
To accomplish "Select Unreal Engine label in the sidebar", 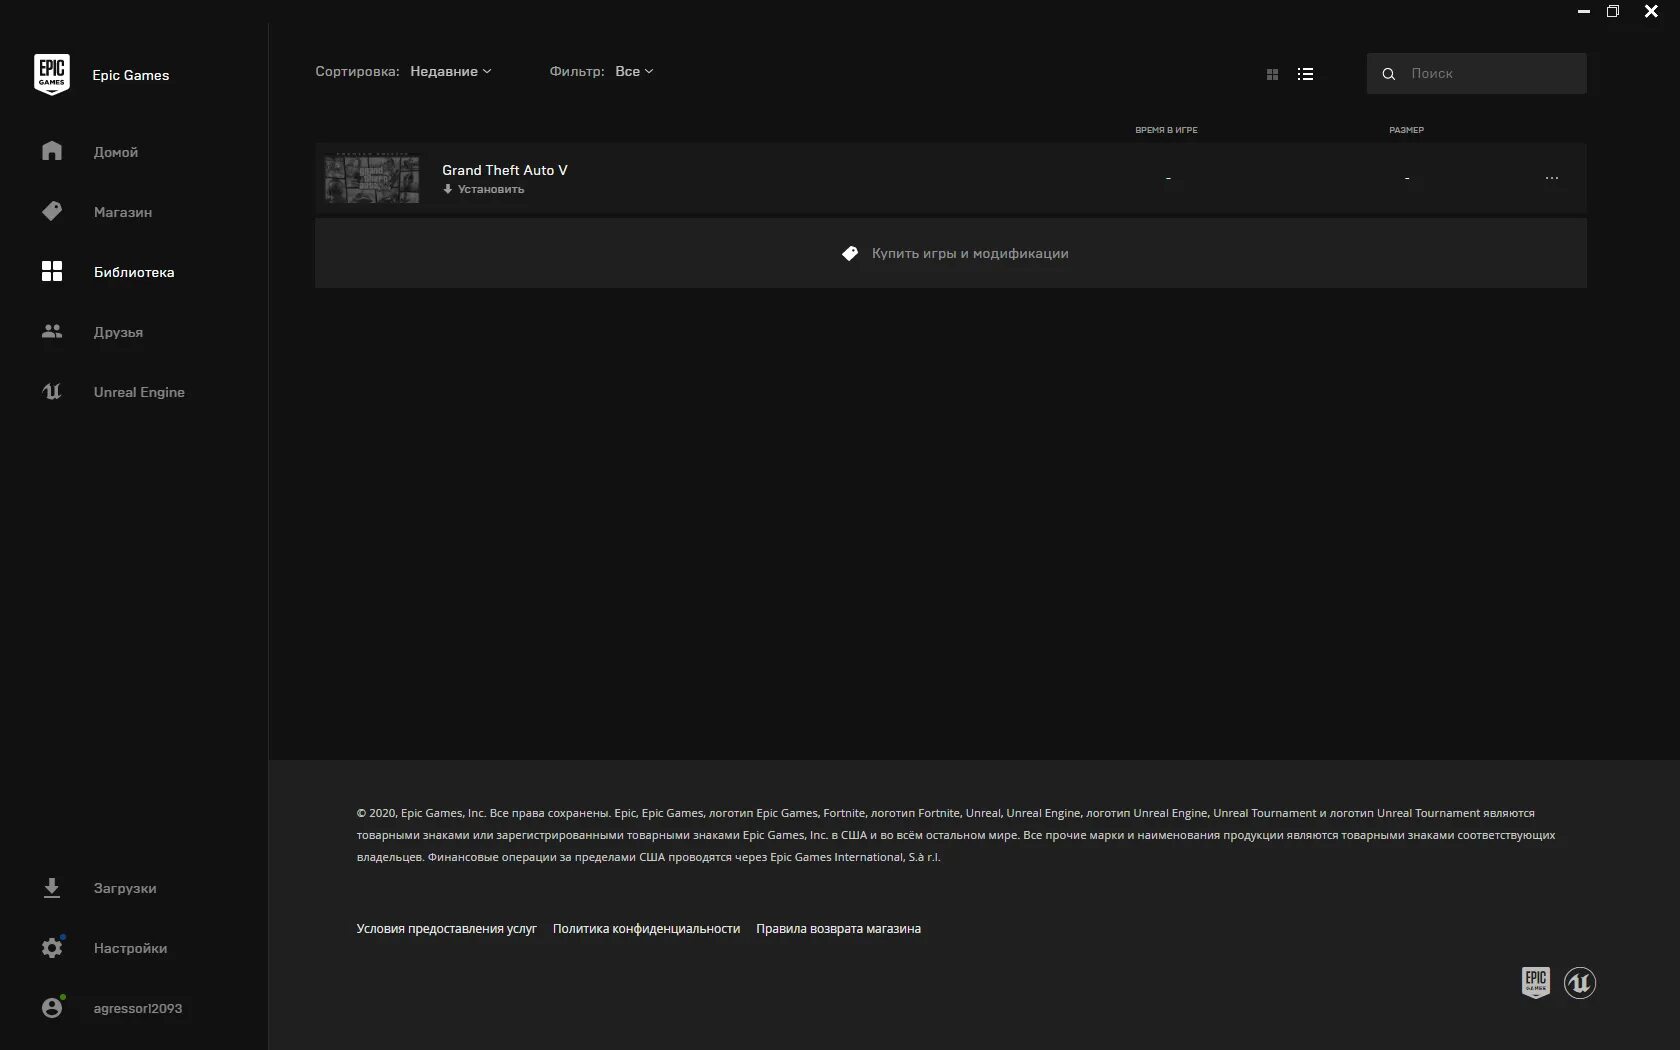I will coord(139,392).
